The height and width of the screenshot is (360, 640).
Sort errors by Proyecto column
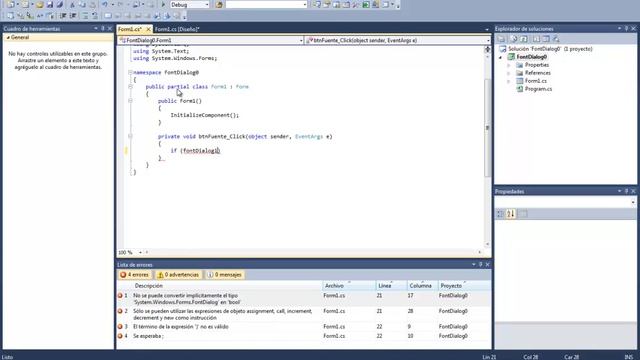(x=464, y=286)
